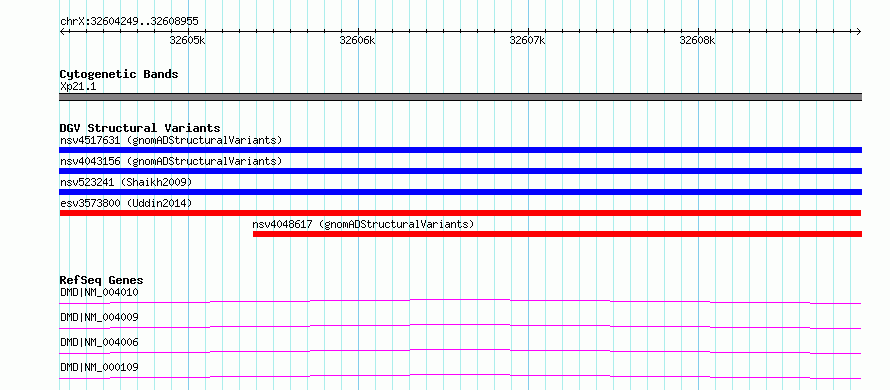The image size is (890, 390).
Task: Click the 32608k ruler tick label
Action: [x=698, y=41]
